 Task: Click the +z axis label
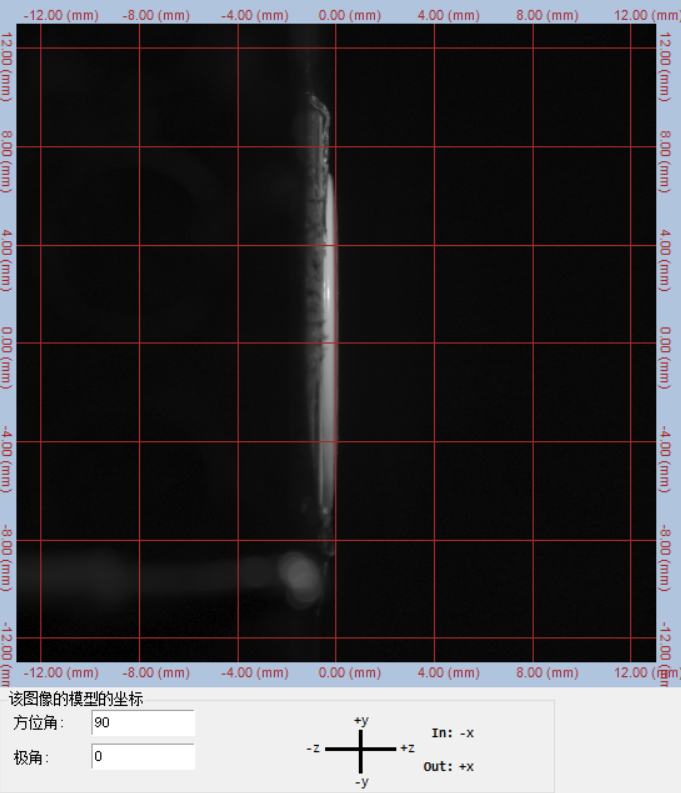tap(406, 749)
